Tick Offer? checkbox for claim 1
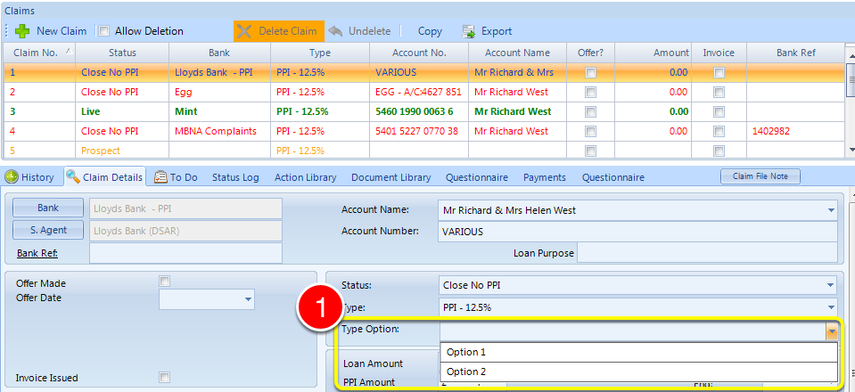This screenshot has height=392, width=855. click(x=590, y=73)
